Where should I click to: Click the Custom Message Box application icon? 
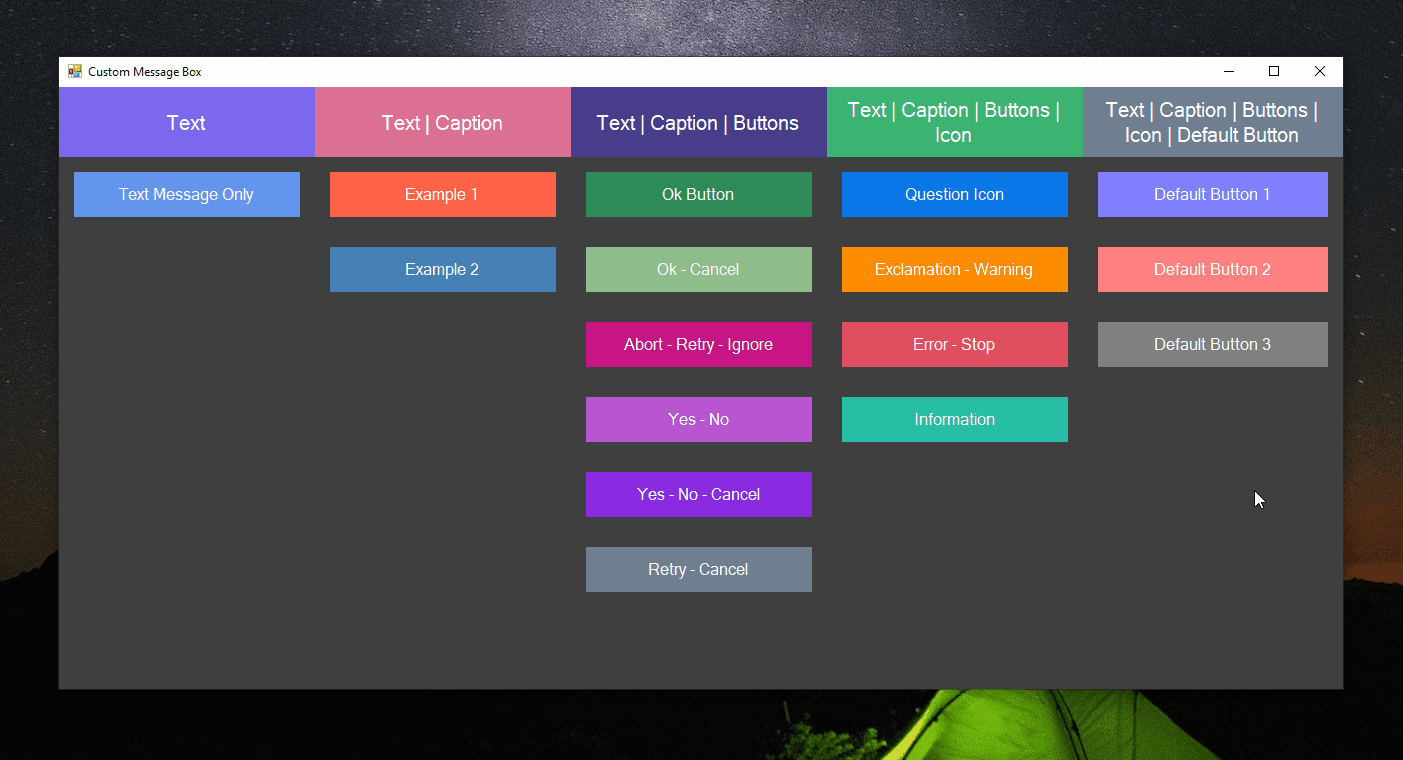click(74, 71)
